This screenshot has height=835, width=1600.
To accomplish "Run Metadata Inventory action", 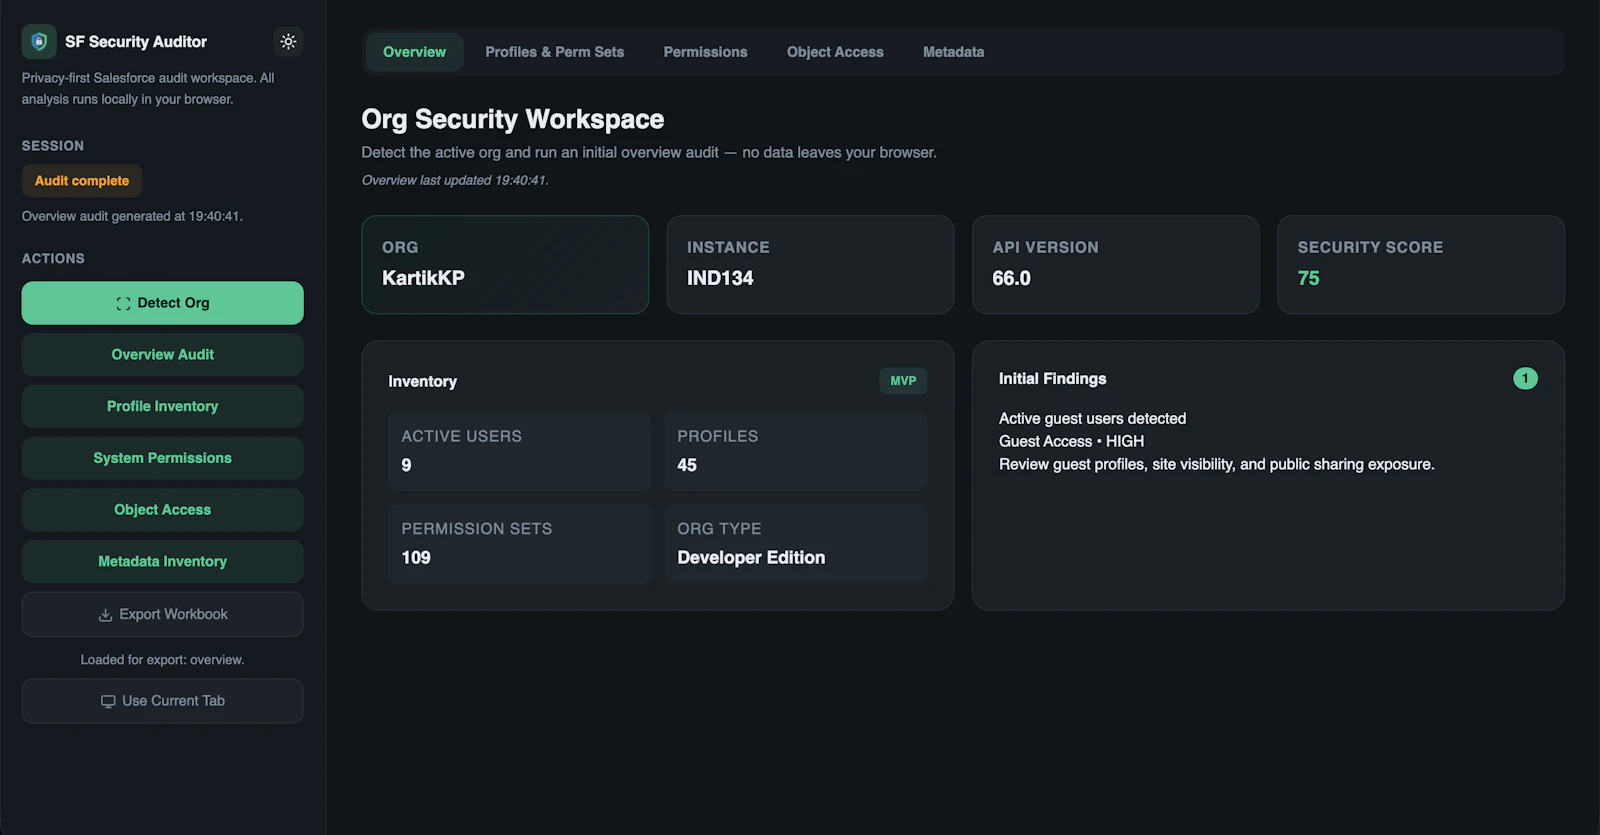I will click(162, 562).
